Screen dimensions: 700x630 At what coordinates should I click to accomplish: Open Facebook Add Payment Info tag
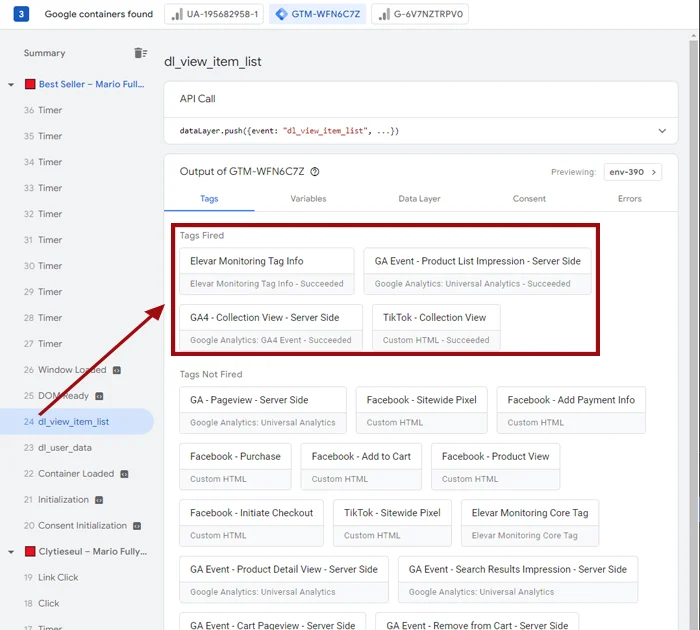click(x=571, y=410)
